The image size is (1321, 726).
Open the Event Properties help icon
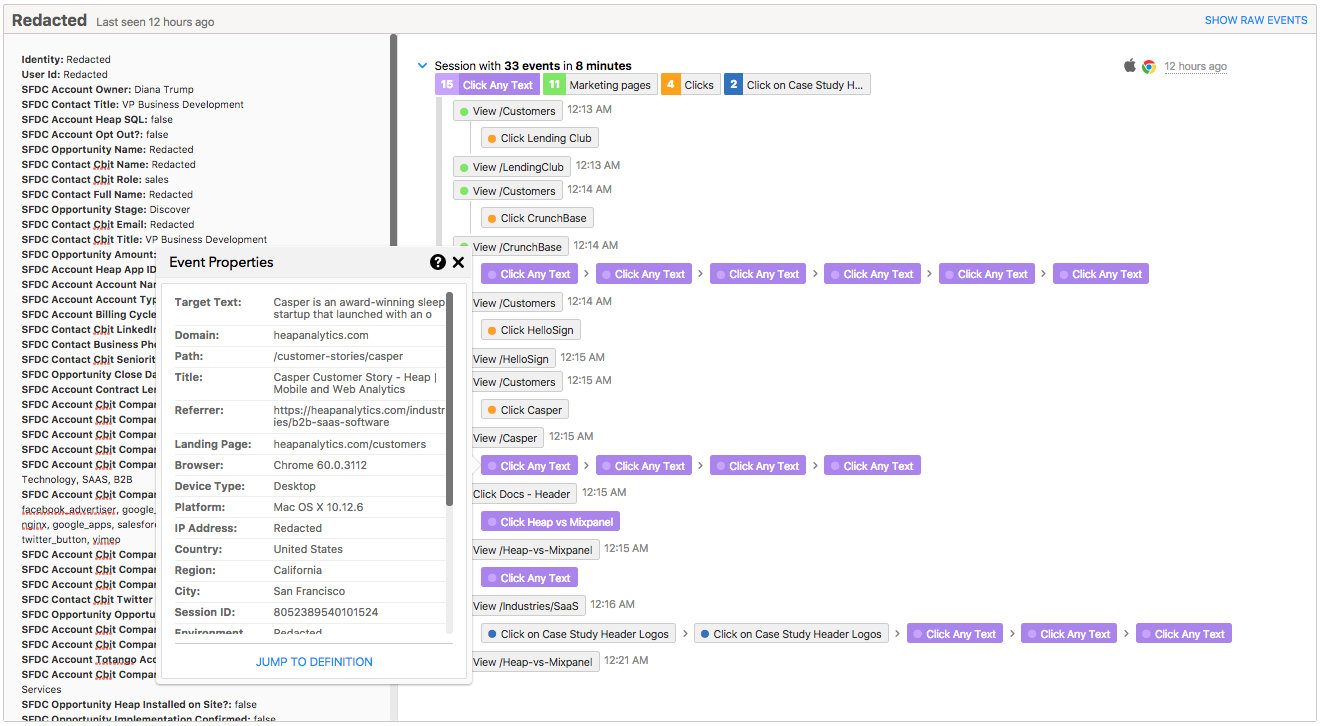438,262
